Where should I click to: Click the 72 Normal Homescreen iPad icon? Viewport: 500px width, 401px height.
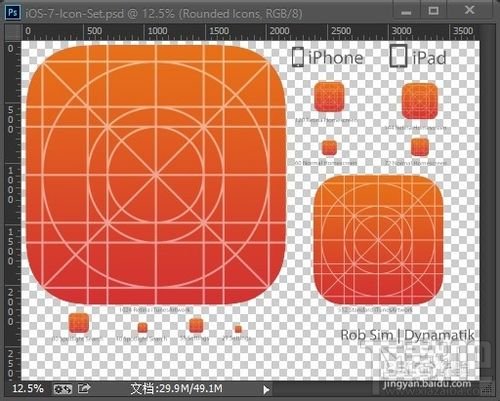(420, 147)
